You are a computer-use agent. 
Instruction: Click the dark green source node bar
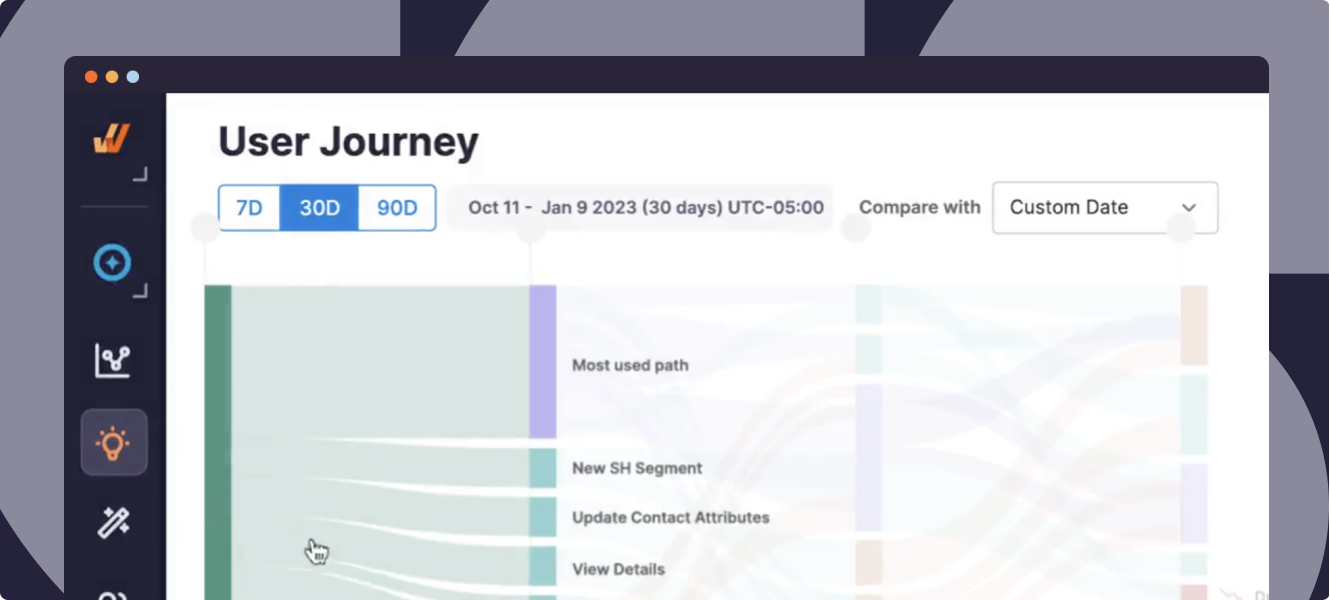[218, 440]
